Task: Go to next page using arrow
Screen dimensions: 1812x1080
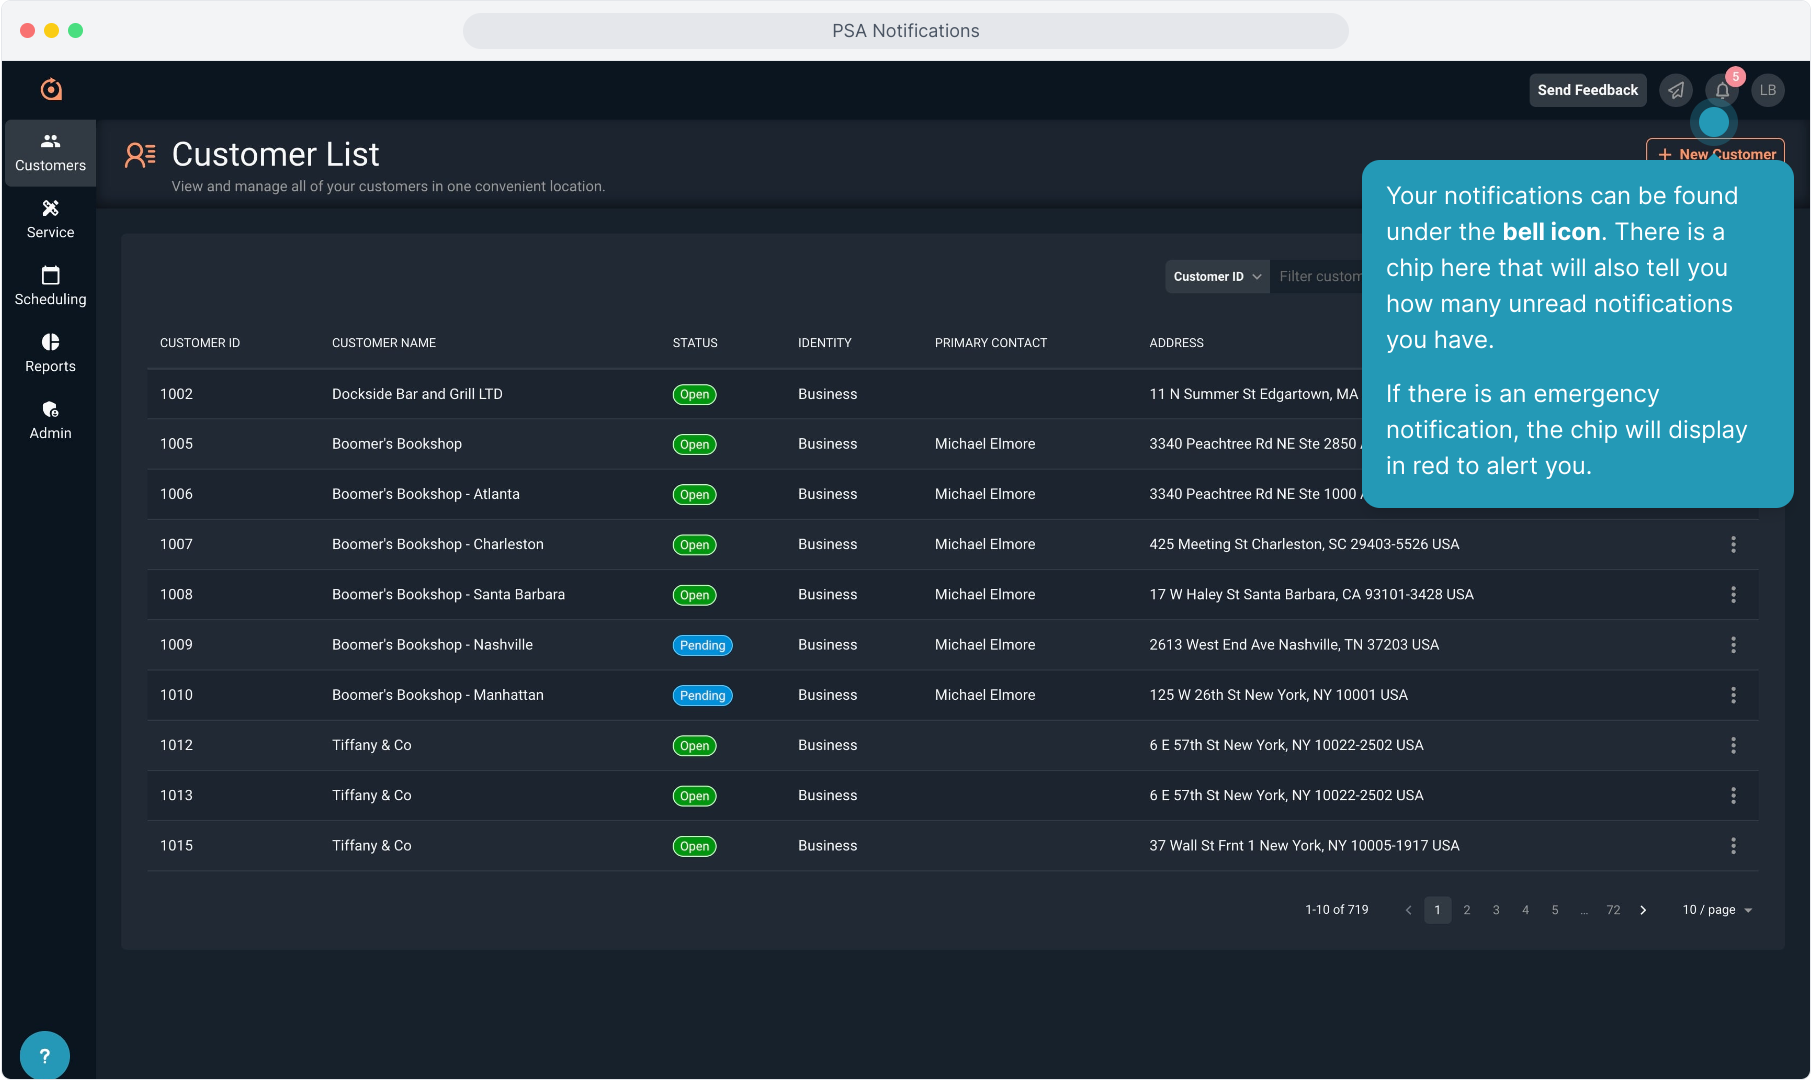Action: 1643,910
